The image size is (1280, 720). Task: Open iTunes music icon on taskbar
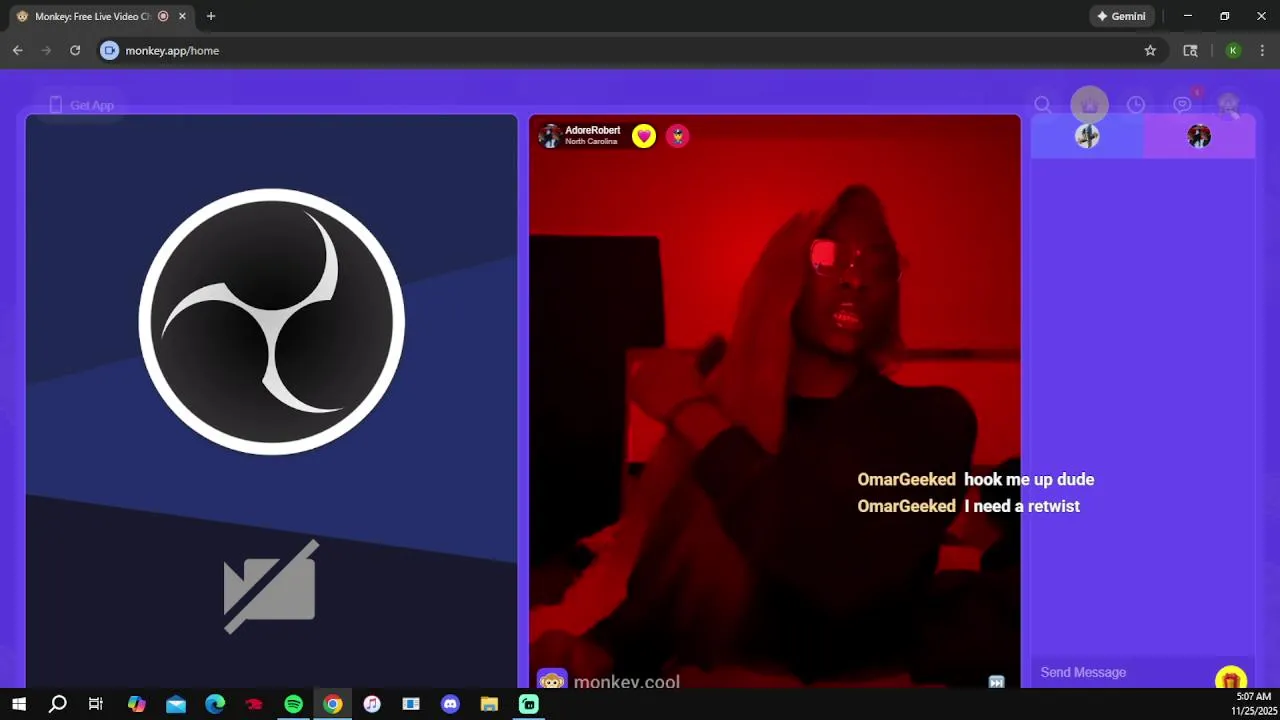coord(372,704)
